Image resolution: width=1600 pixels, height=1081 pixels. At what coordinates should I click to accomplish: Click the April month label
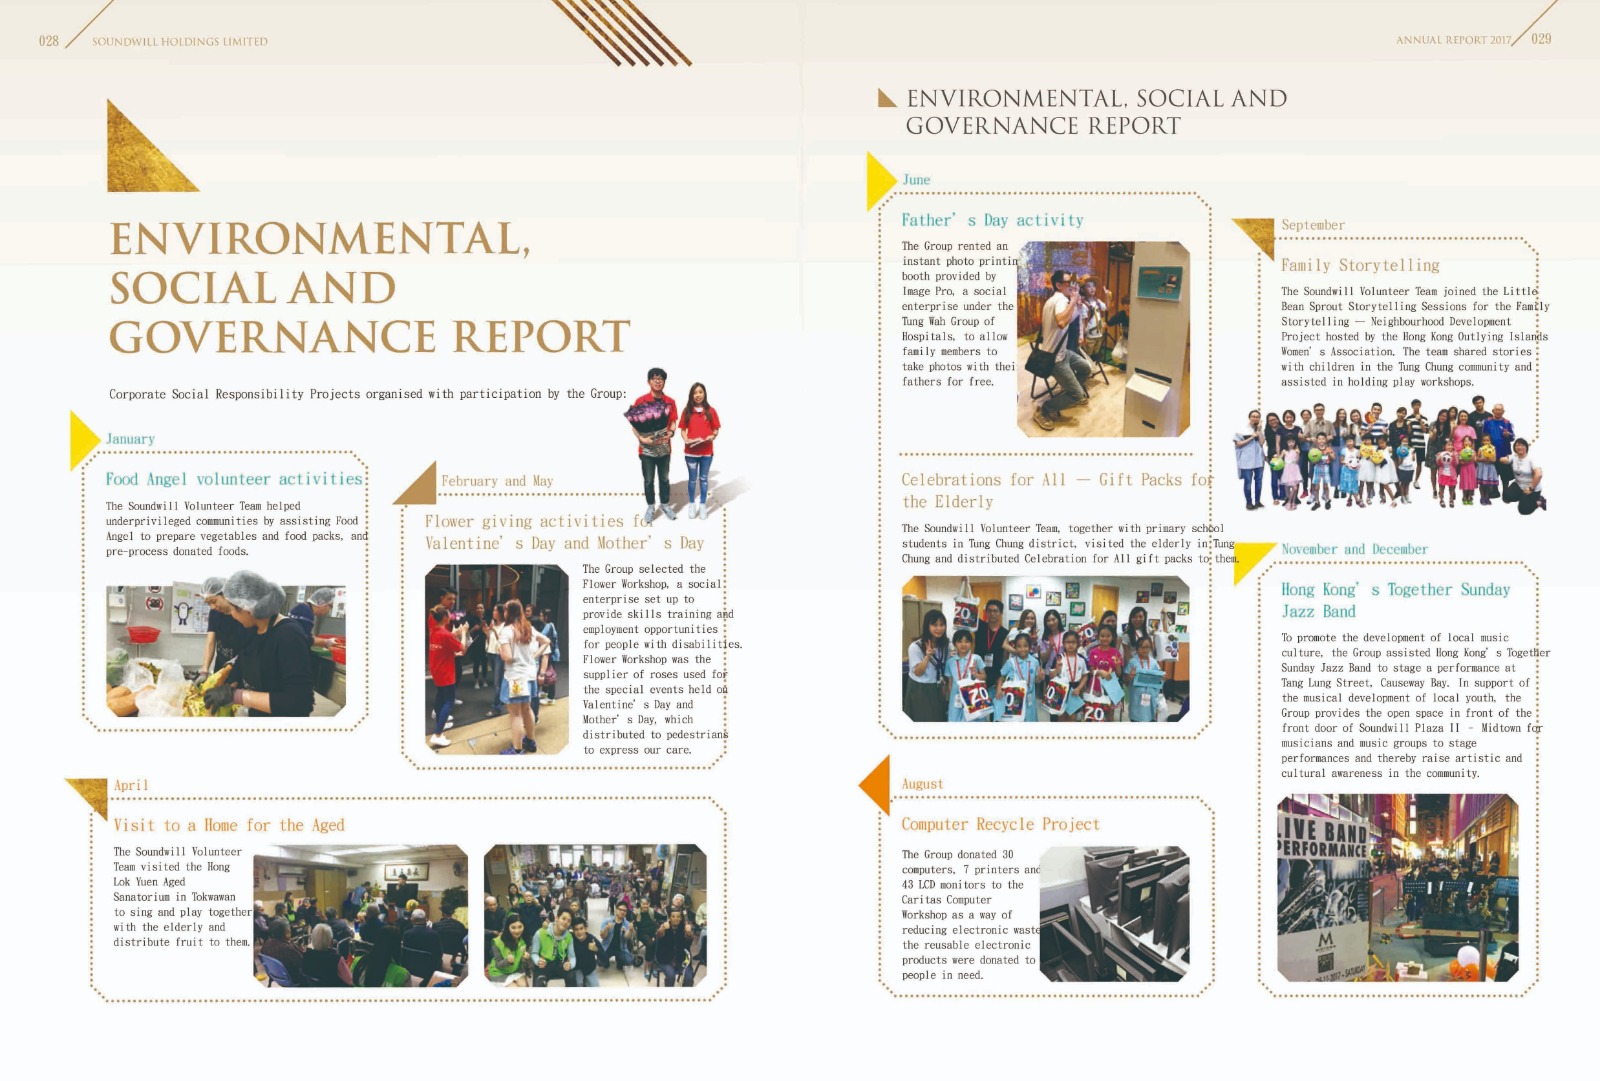[x=131, y=785]
